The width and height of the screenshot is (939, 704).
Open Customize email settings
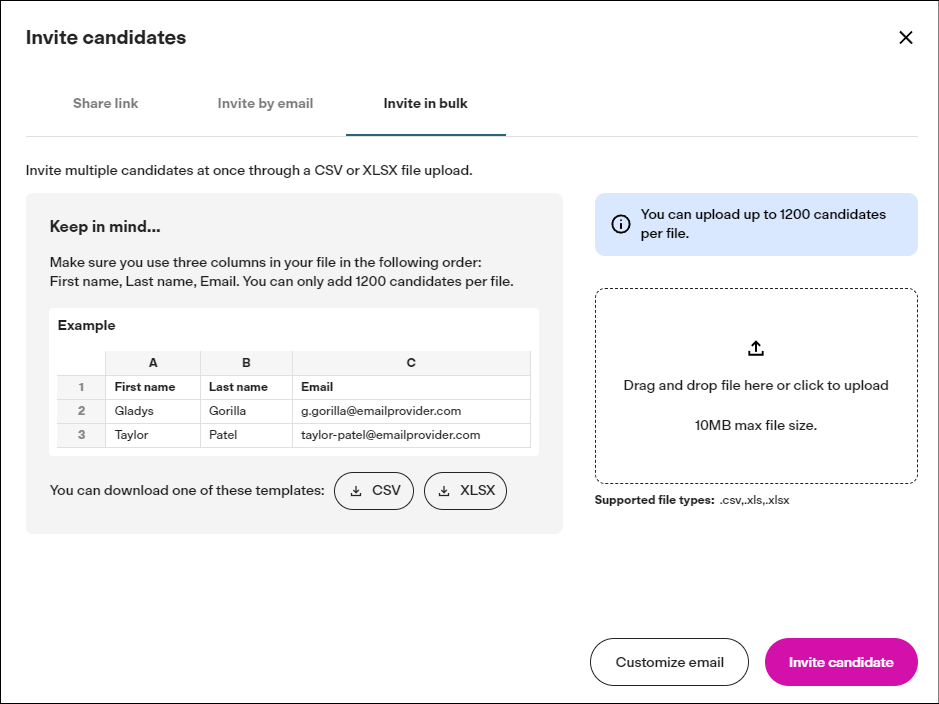click(x=669, y=662)
